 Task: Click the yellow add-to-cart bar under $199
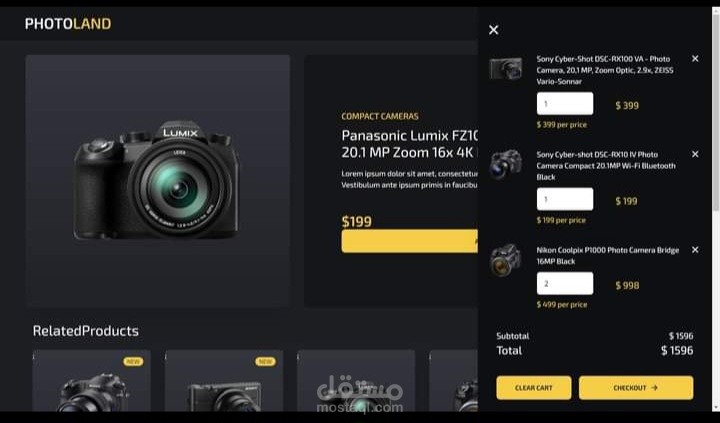coord(409,241)
